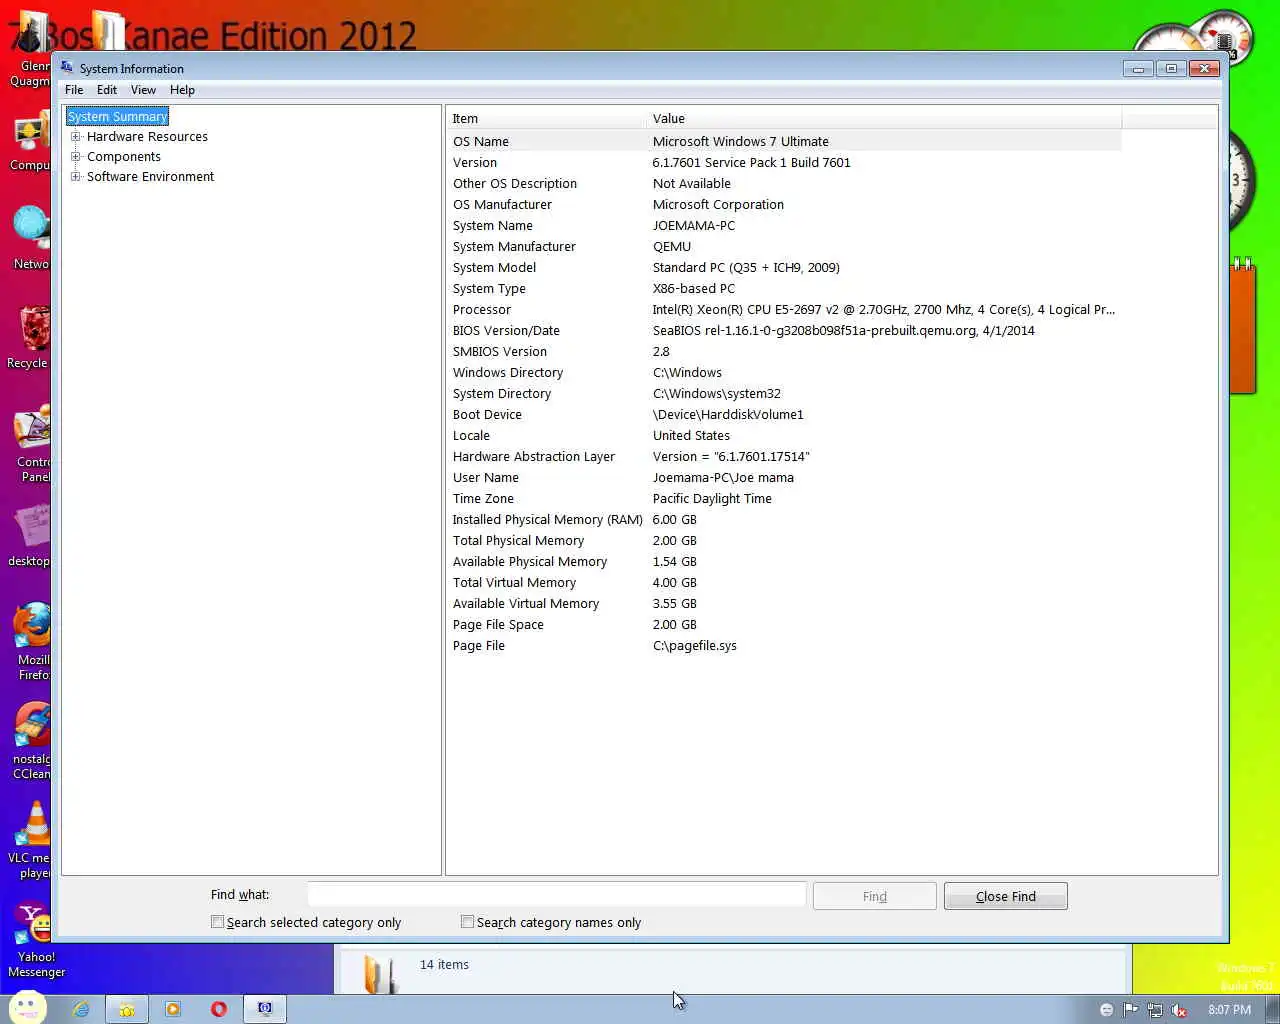Select the System Model row
Image resolution: width=1280 pixels, height=1024 pixels.
pos(784,267)
